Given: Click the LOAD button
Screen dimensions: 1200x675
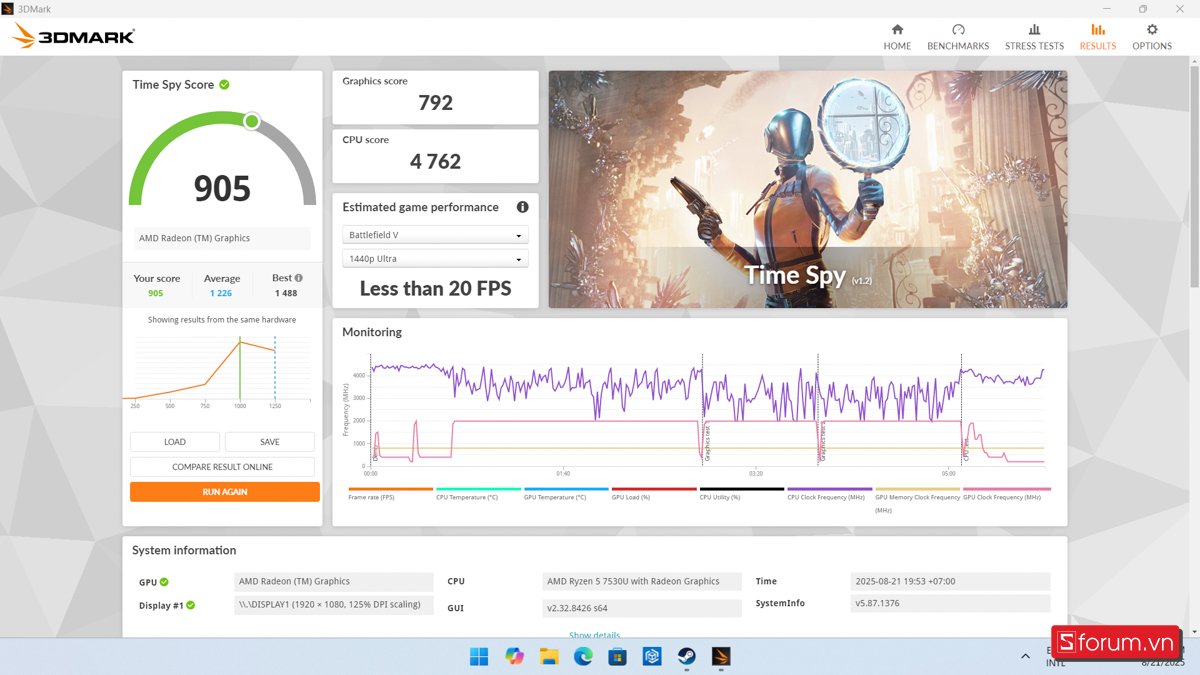Looking at the screenshot, I should pyautogui.click(x=175, y=442).
